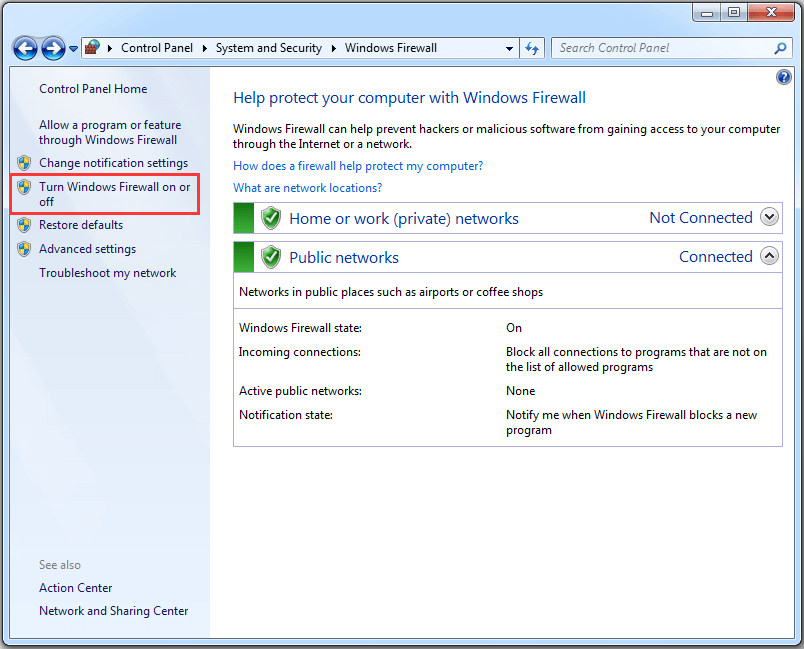Open address bar history dropdown
This screenshot has height=649, width=804.
coord(509,49)
